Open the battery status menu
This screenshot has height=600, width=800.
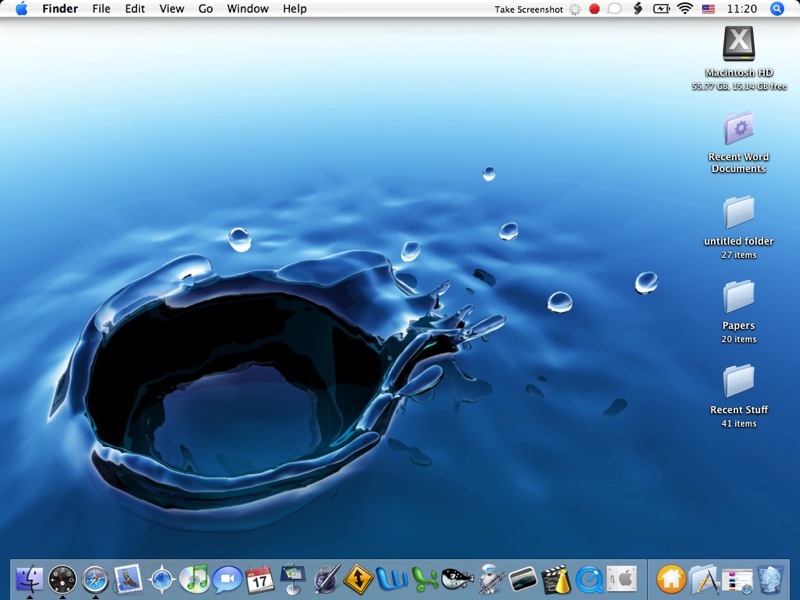tap(661, 9)
